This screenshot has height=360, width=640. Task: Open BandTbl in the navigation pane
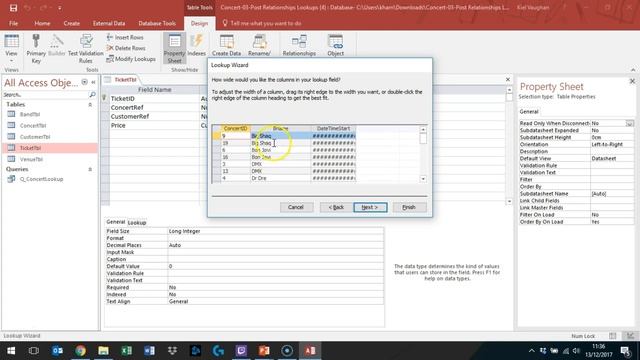click(x=30, y=114)
